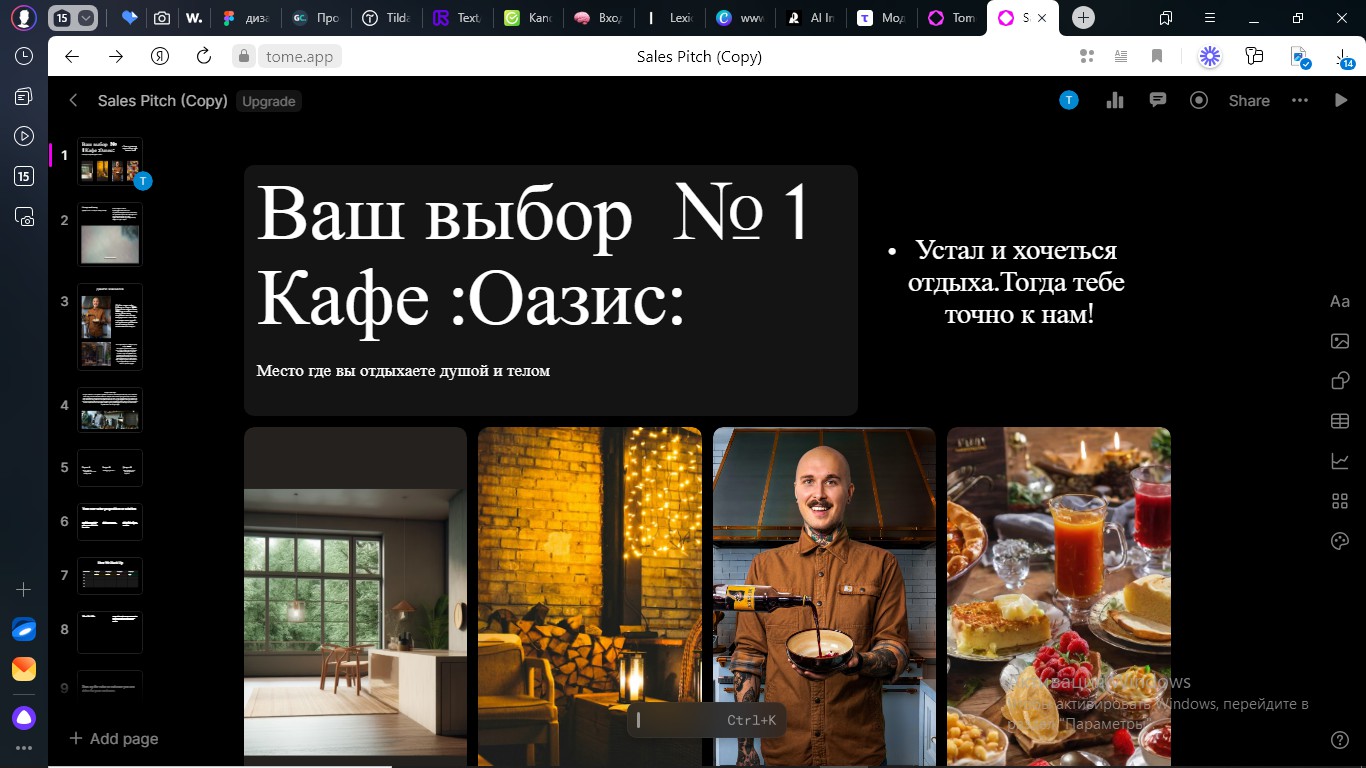The height and width of the screenshot is (768, 1366).
Task: Select the desserts and drinks image
Action: [1059, 597]
